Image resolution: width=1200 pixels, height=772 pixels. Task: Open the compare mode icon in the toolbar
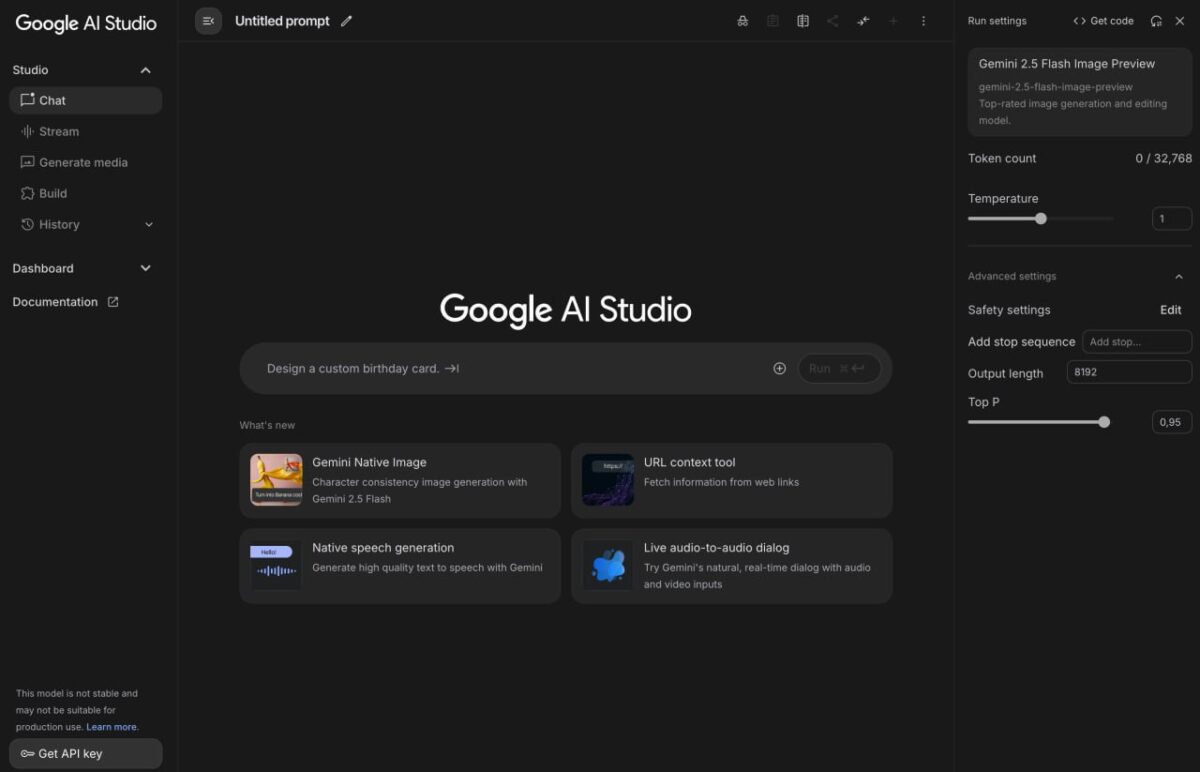803,20
